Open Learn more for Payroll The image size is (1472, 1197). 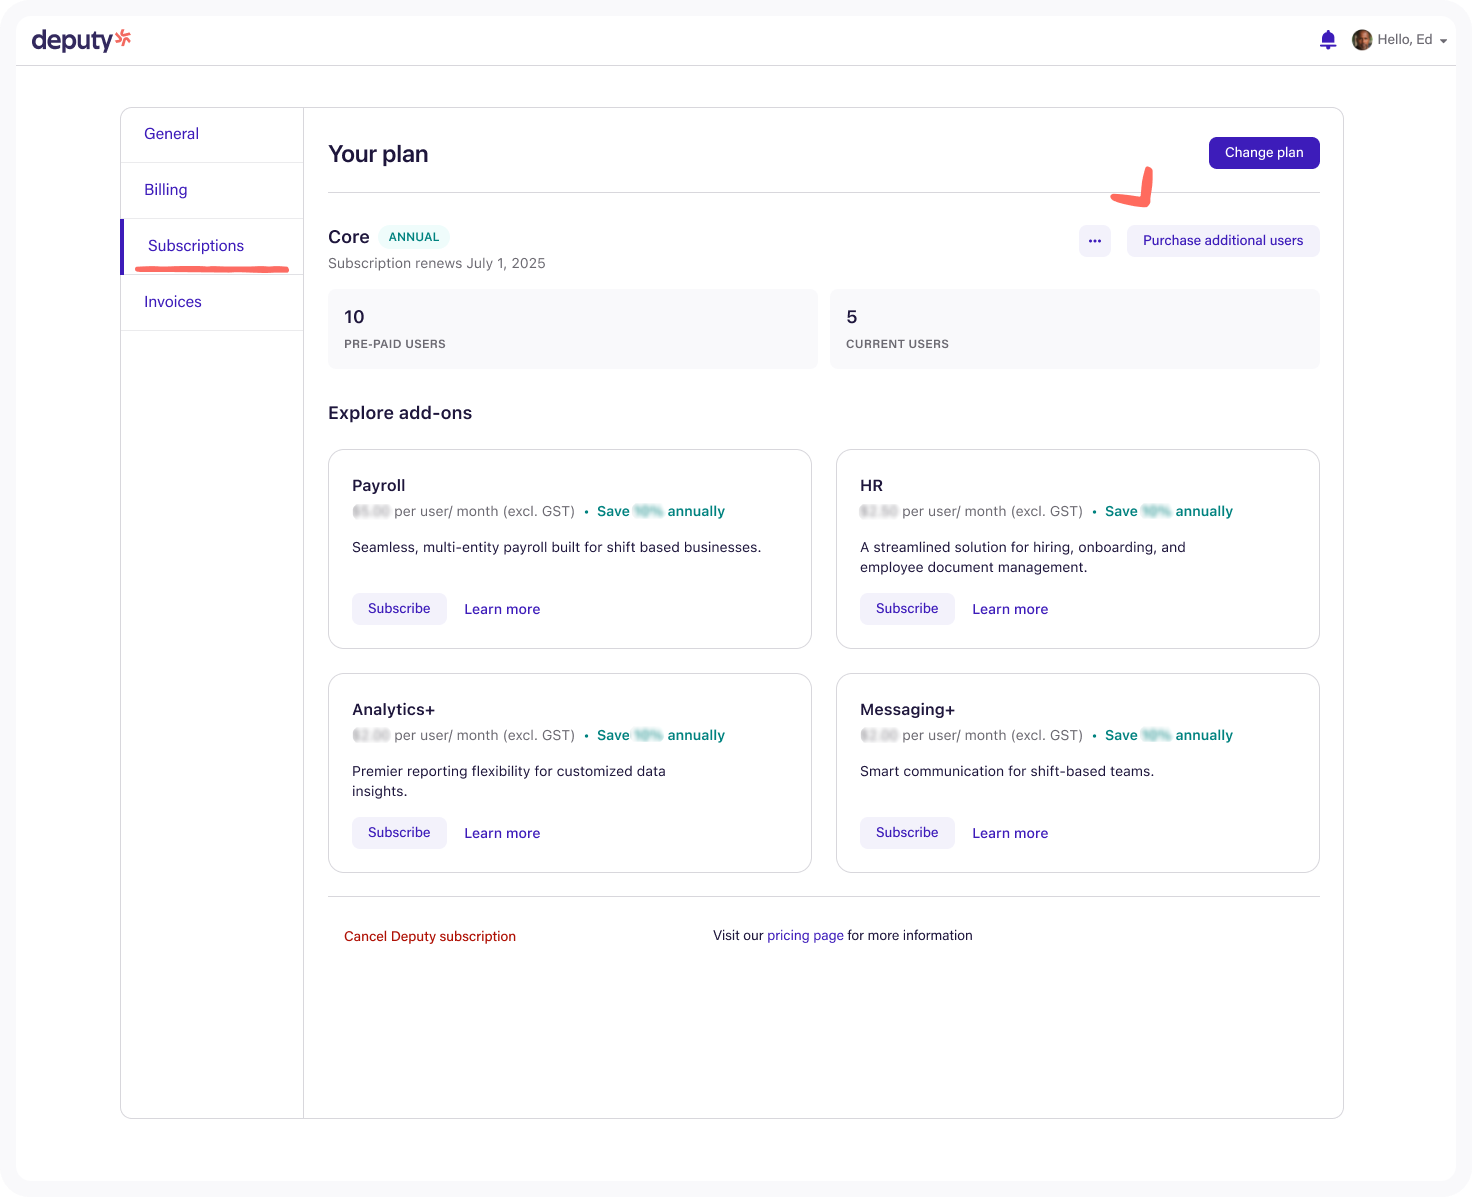[502, 609]
